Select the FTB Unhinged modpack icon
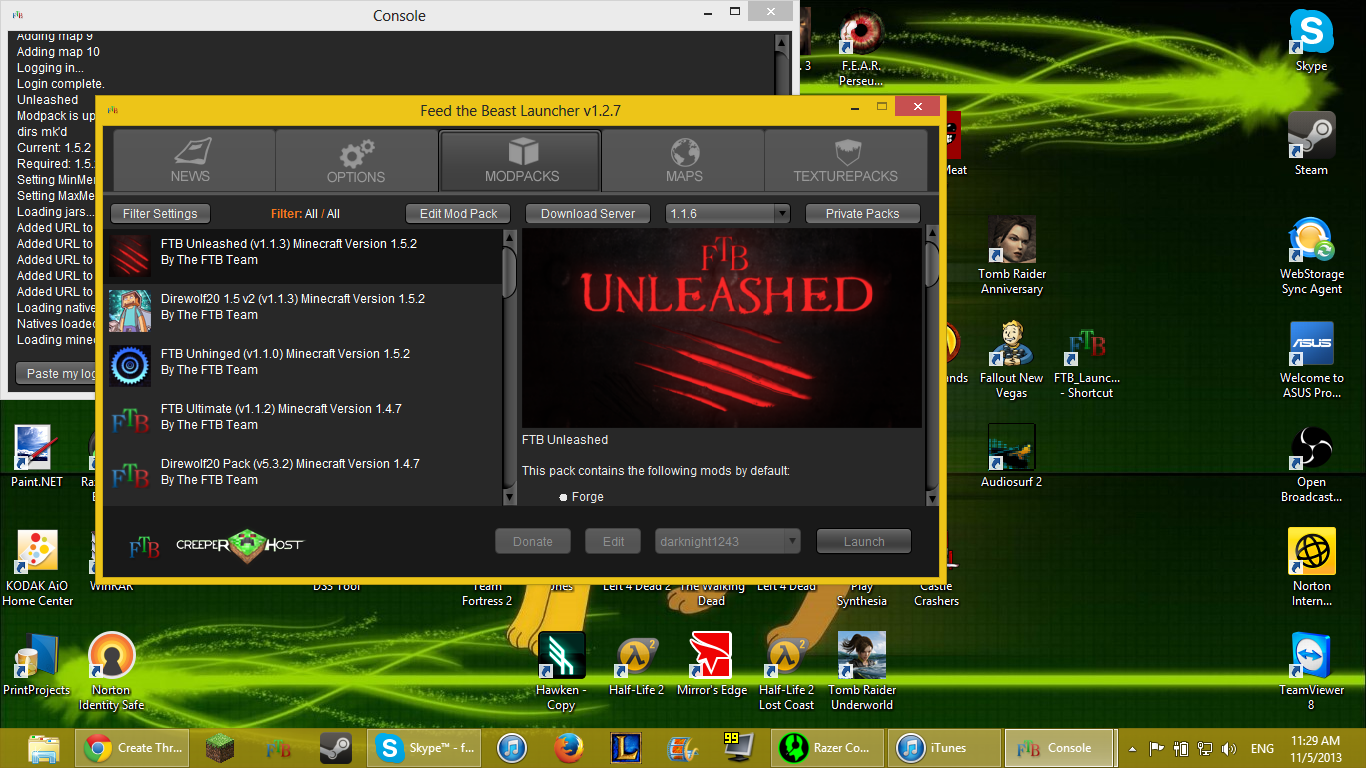The image size is (1366, 768). pos(130,366)
